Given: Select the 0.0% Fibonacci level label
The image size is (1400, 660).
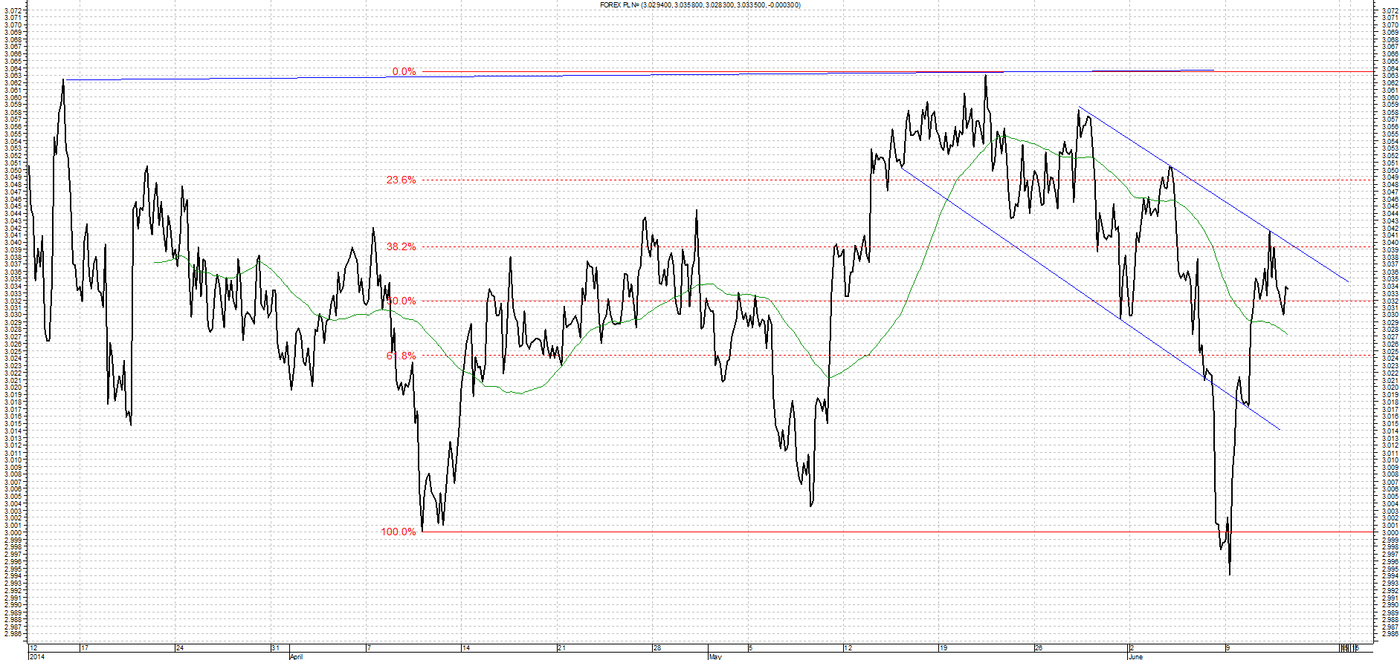Looking at the screenshot, I should (x=403, y=72).
